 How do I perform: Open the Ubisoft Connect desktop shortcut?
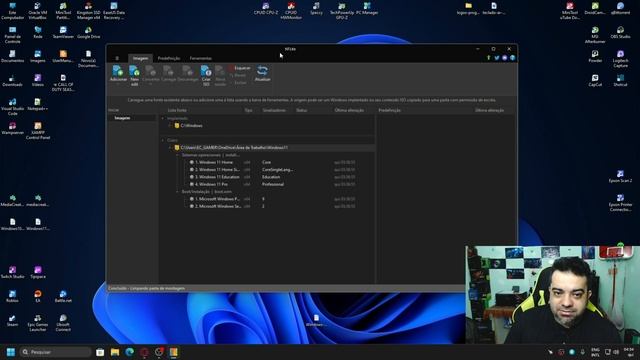63,323
